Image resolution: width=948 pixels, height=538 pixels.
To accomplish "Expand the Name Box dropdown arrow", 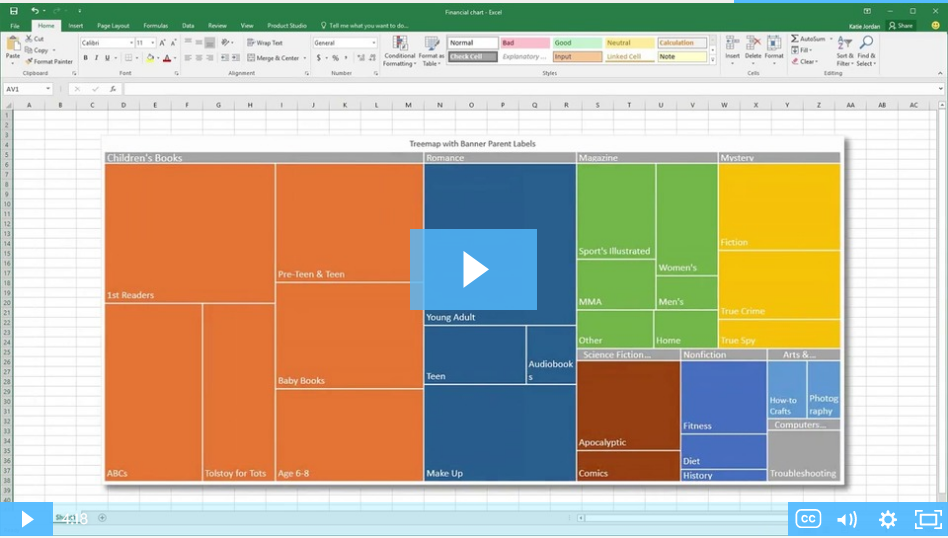I will coord(49,89).
